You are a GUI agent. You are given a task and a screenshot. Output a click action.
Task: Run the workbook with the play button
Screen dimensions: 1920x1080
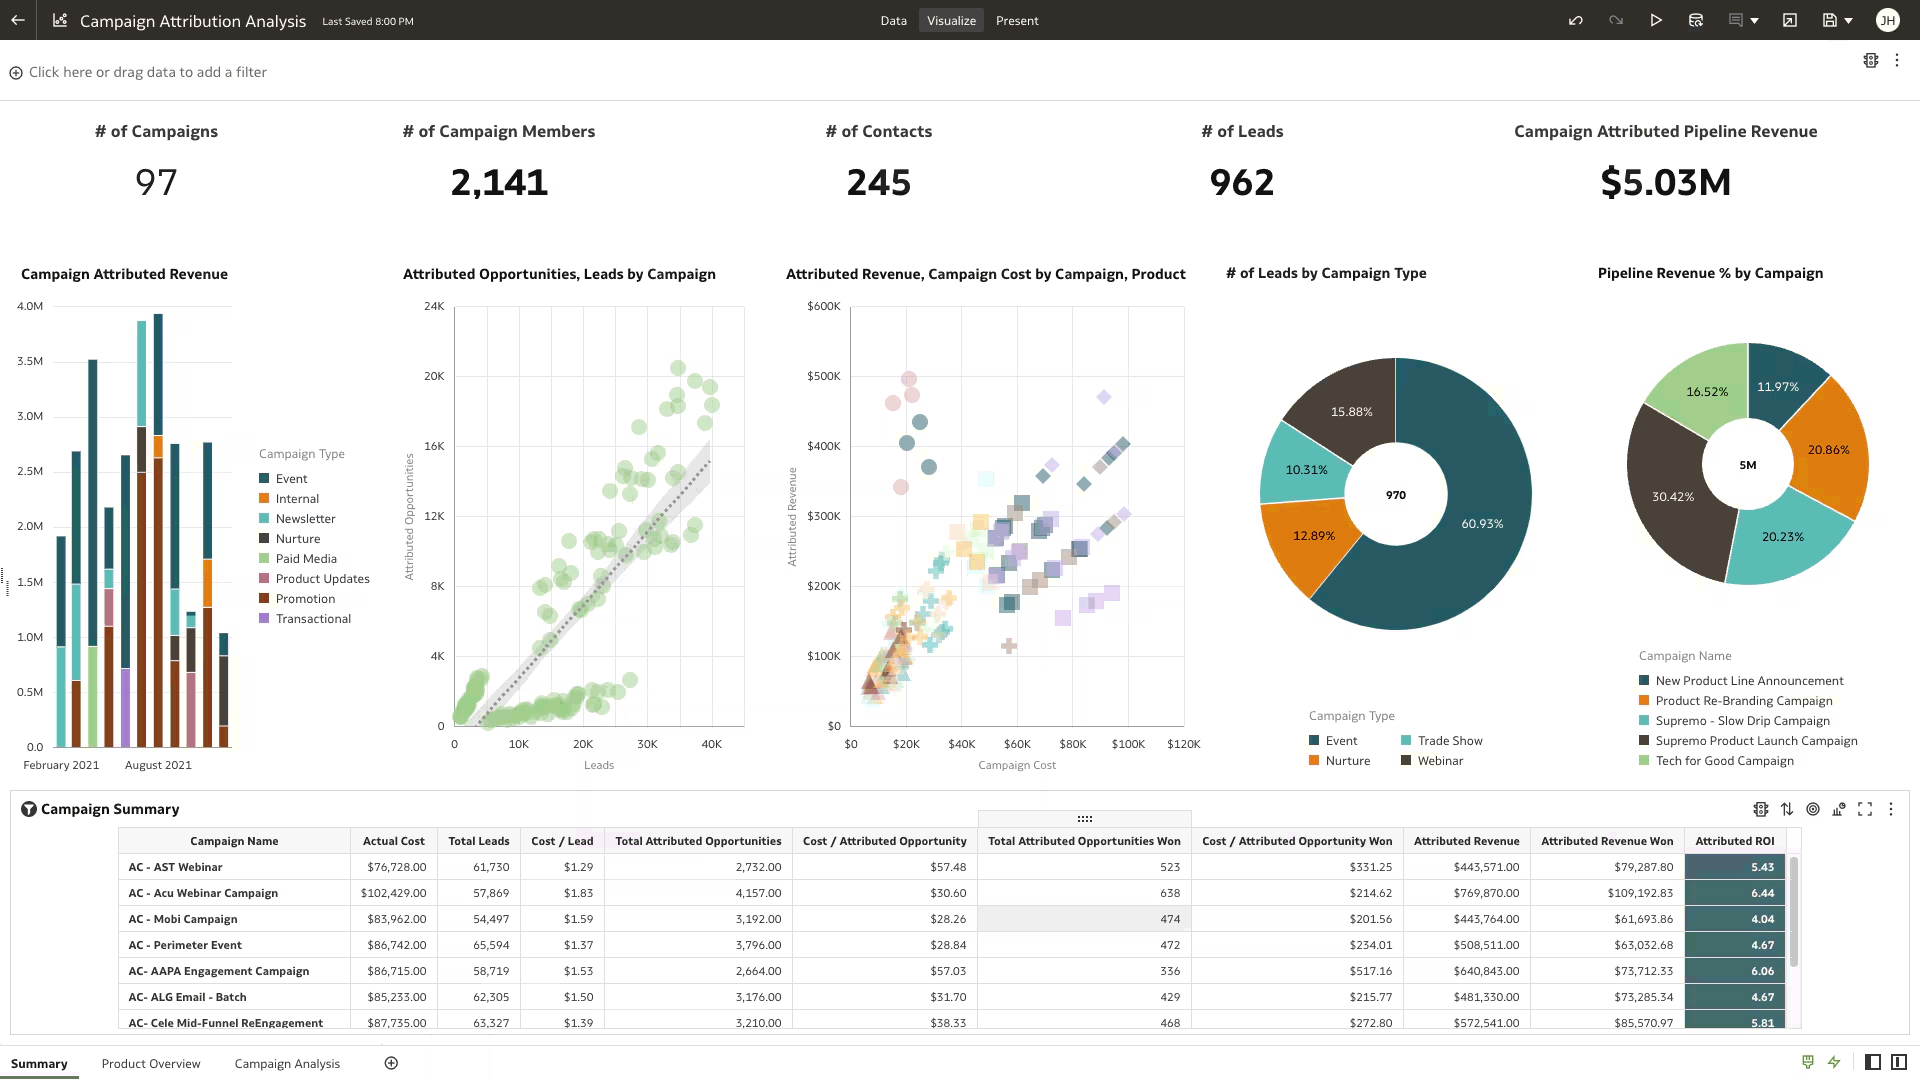[1656, 20]
